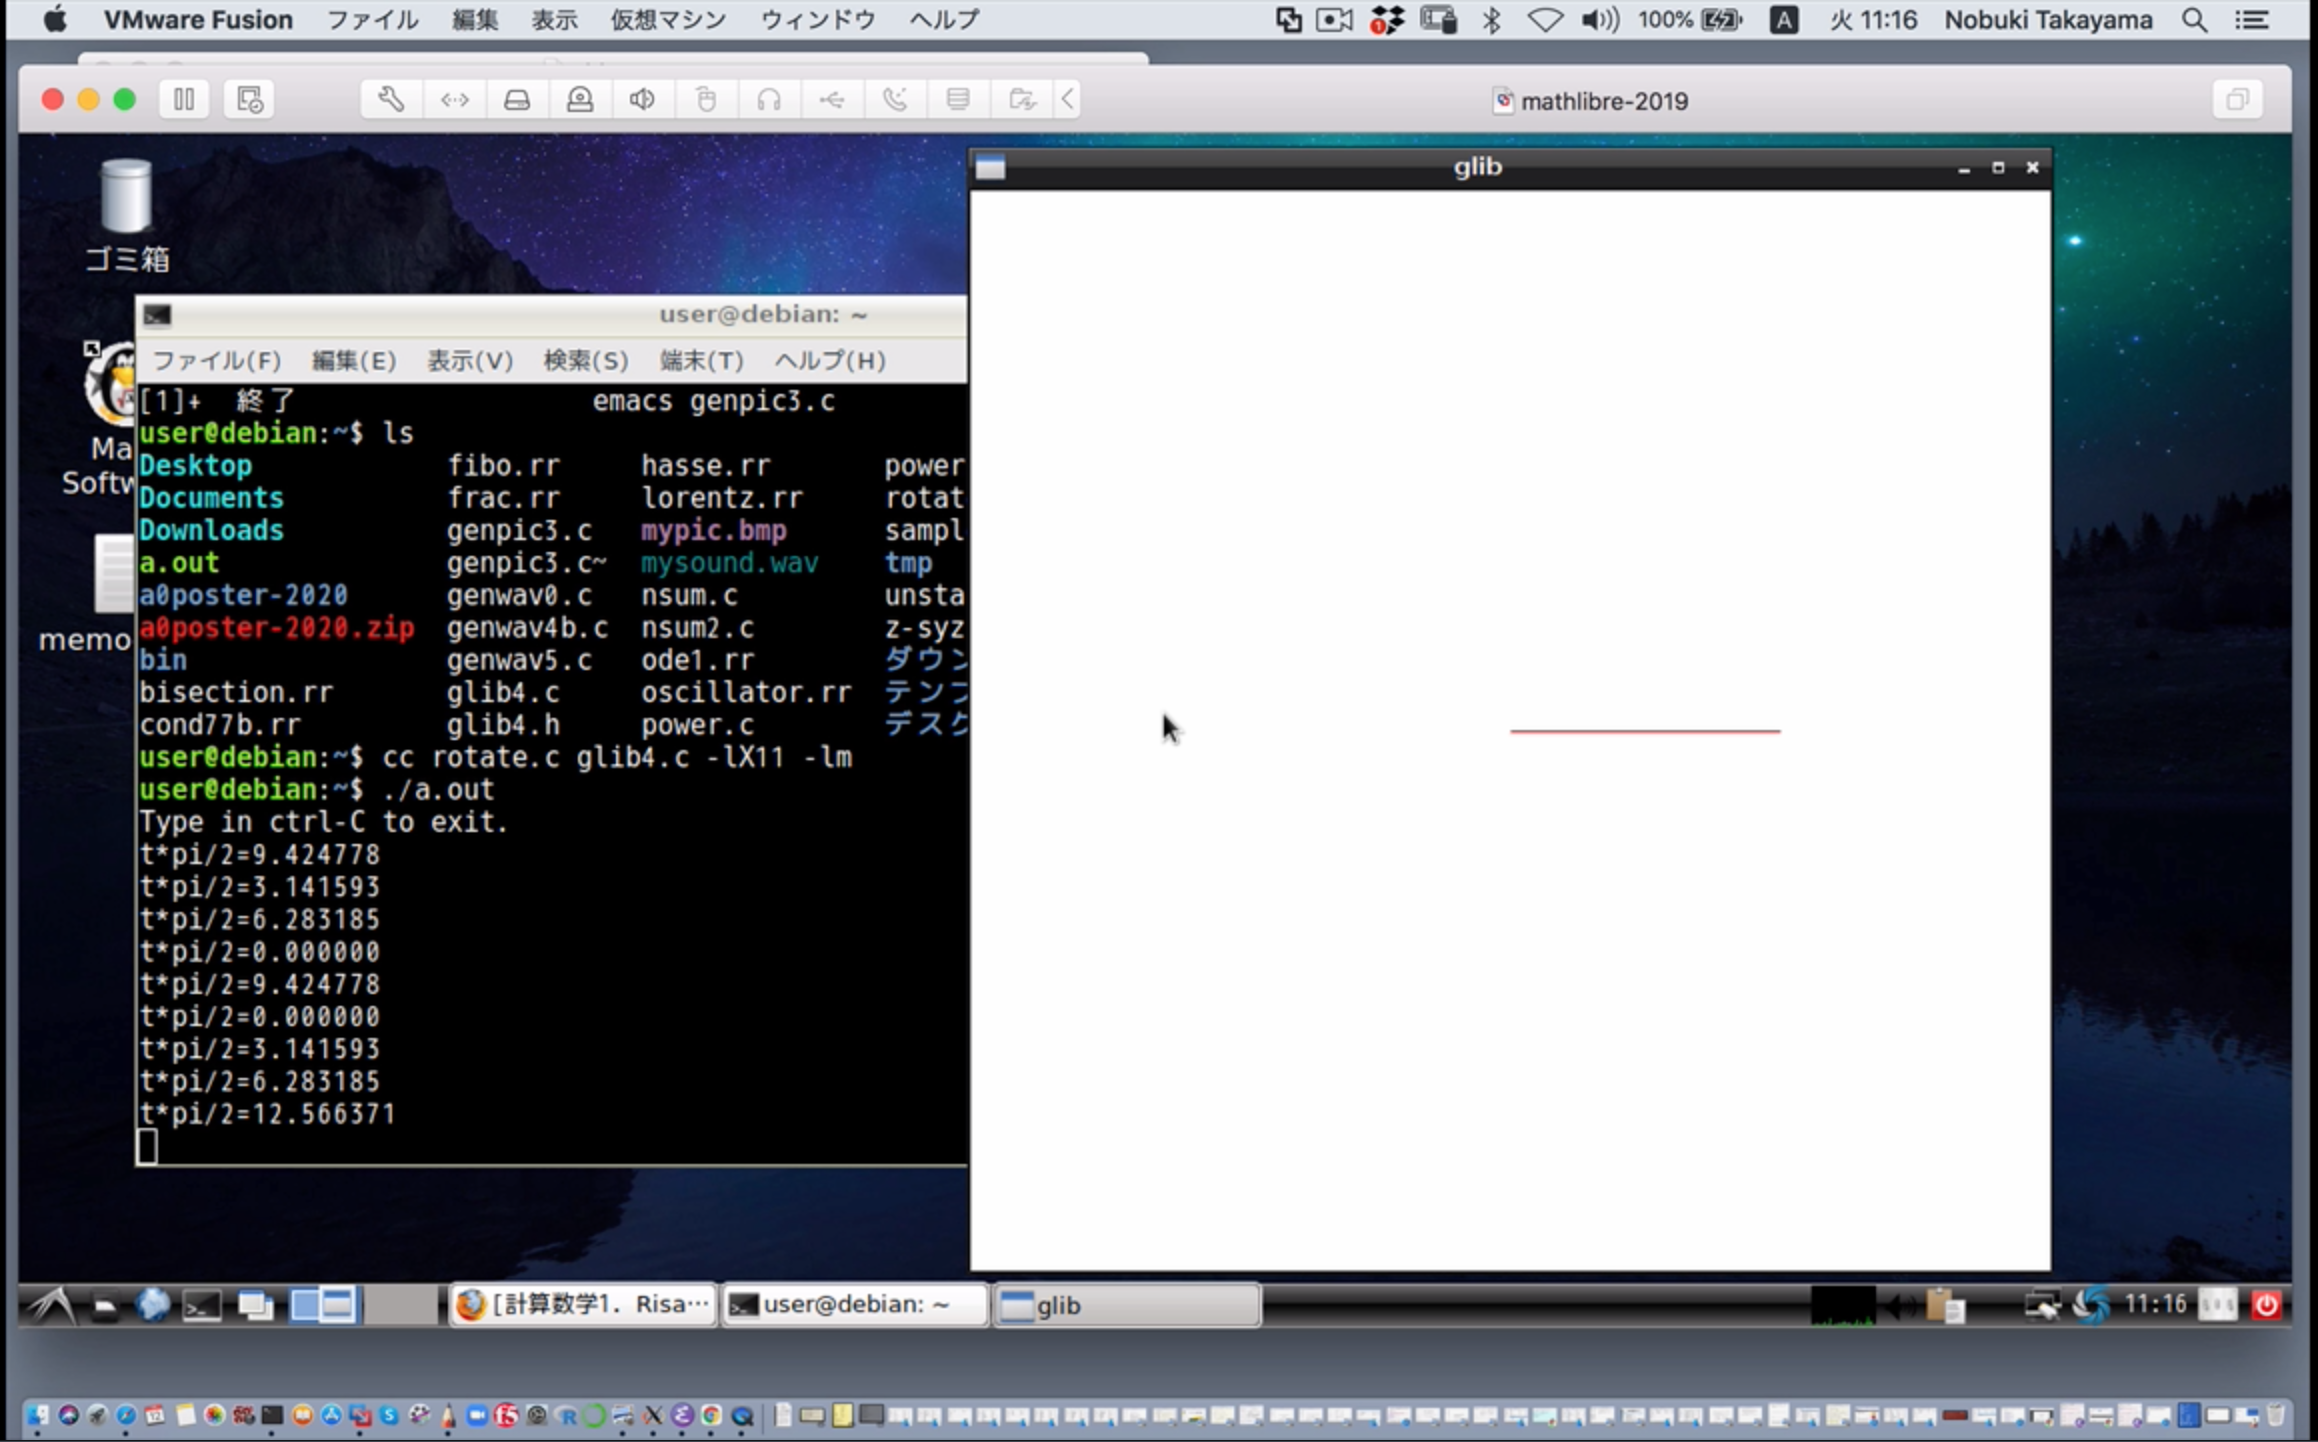
Task: Click a0poster-2020.zip in terminal listing
Action: 276,627
